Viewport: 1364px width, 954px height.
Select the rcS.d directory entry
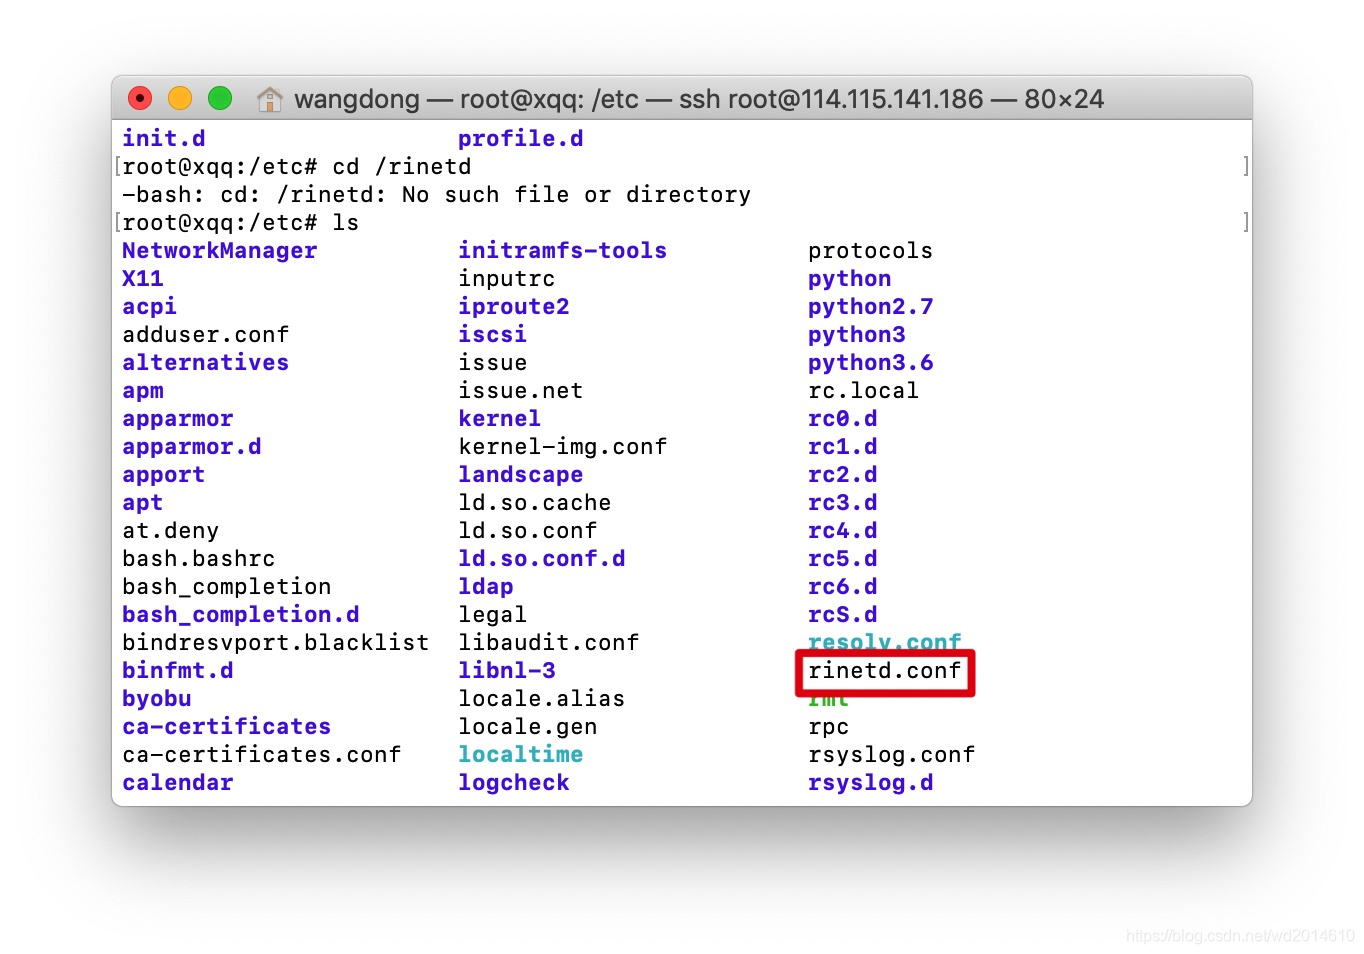[x=843, y=615]
